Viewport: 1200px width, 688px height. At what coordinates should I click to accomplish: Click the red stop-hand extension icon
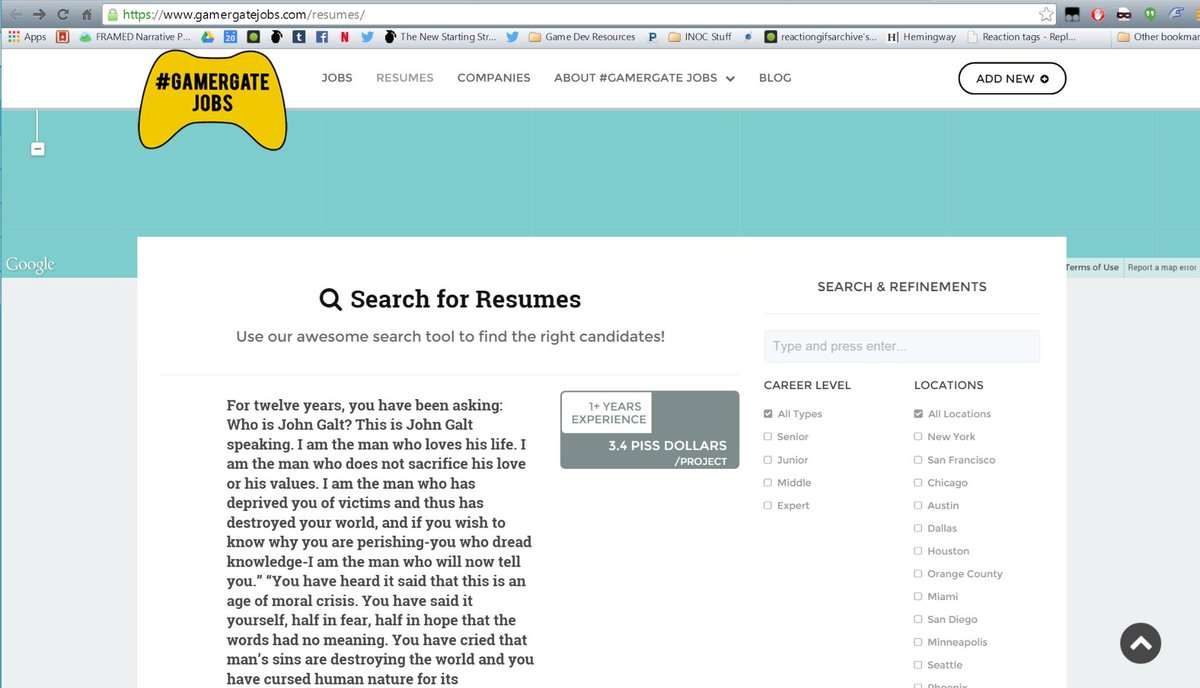[x=1098, y=15]
